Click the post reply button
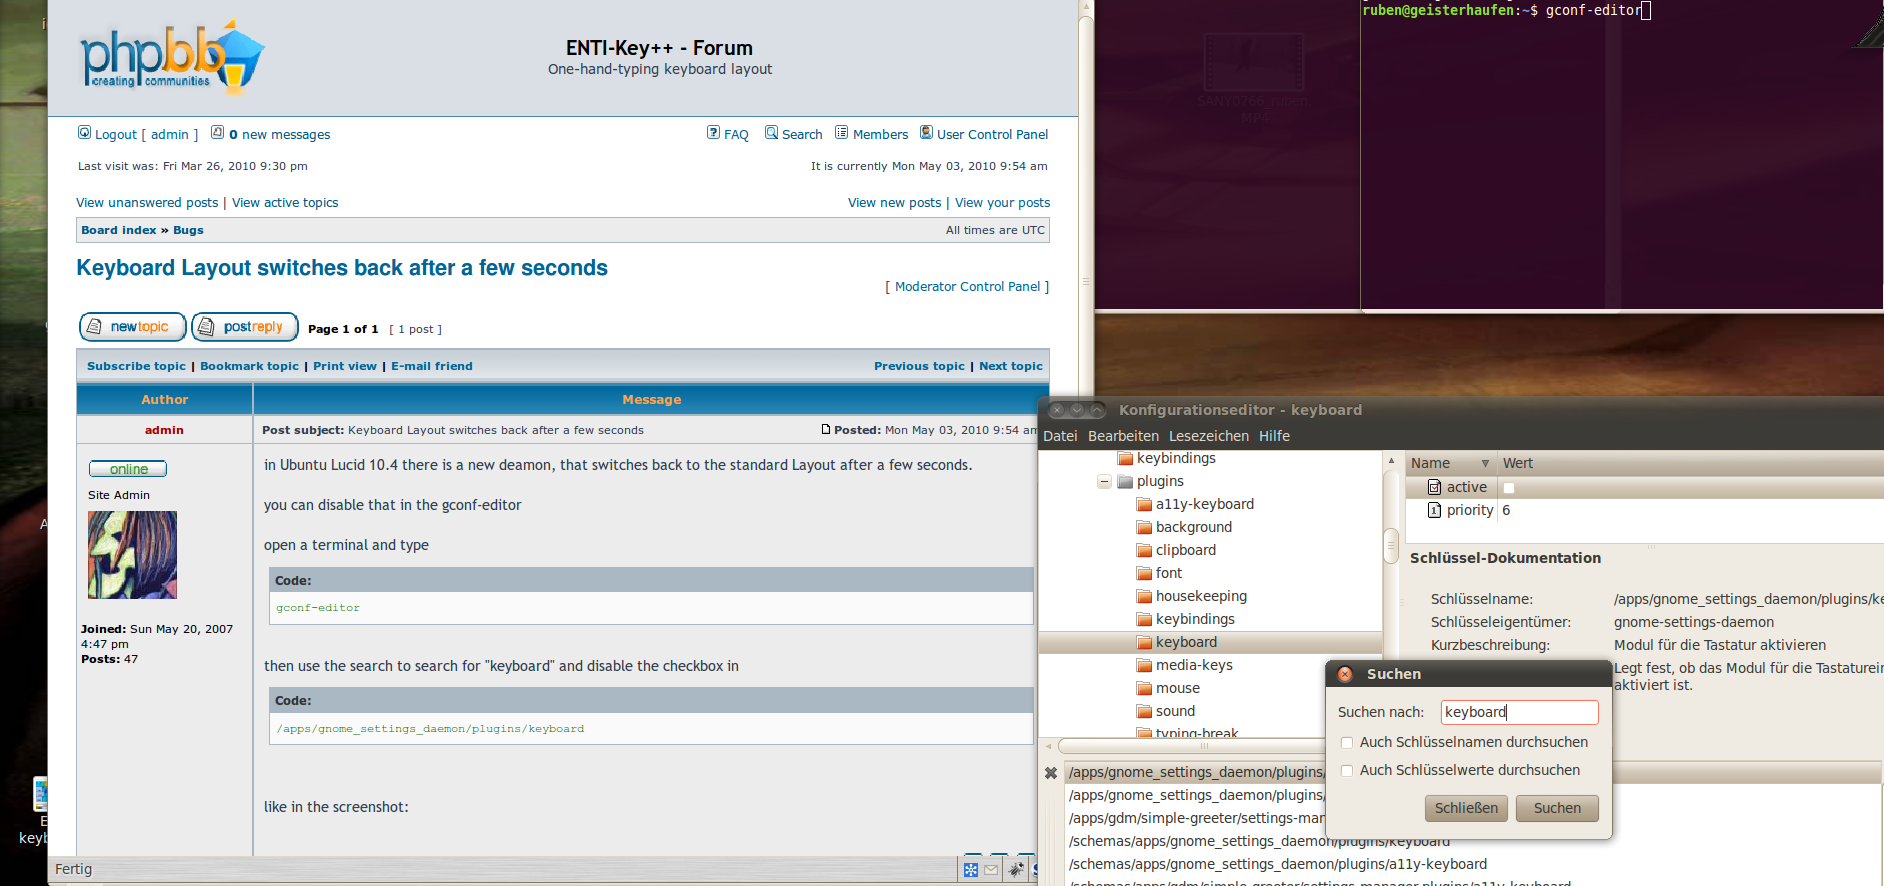1884x886 pixels. (x=245, y=327)
